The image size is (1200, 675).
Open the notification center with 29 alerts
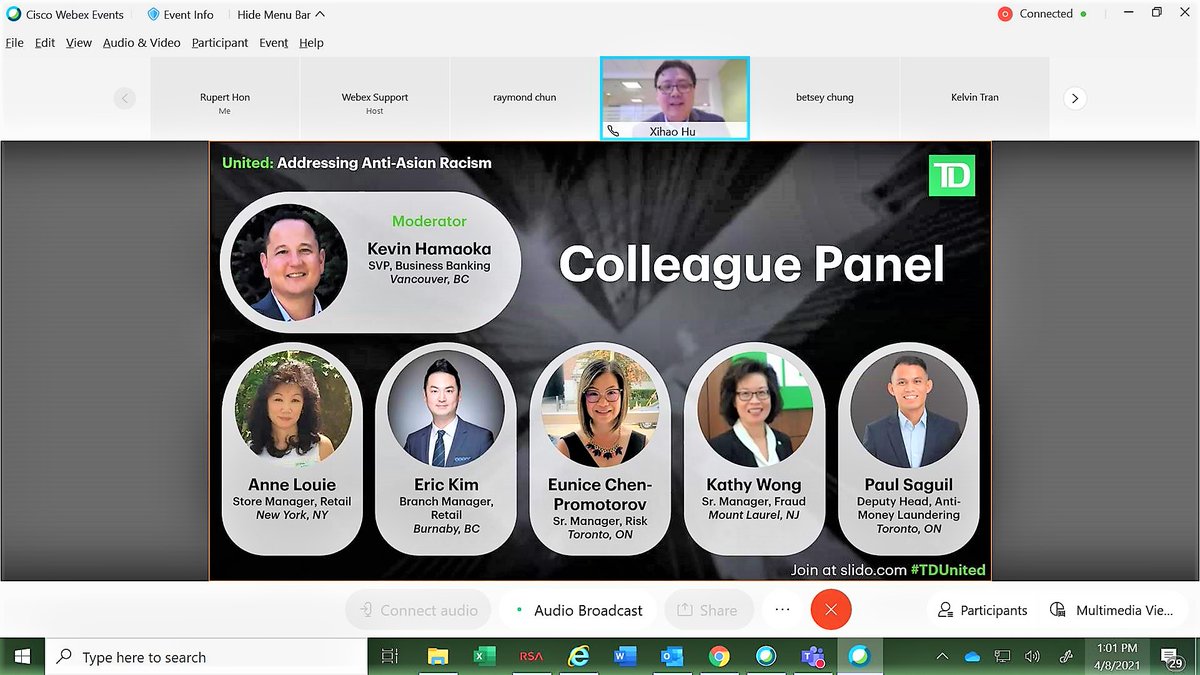pyautogui.click(x=1170, y=657)
